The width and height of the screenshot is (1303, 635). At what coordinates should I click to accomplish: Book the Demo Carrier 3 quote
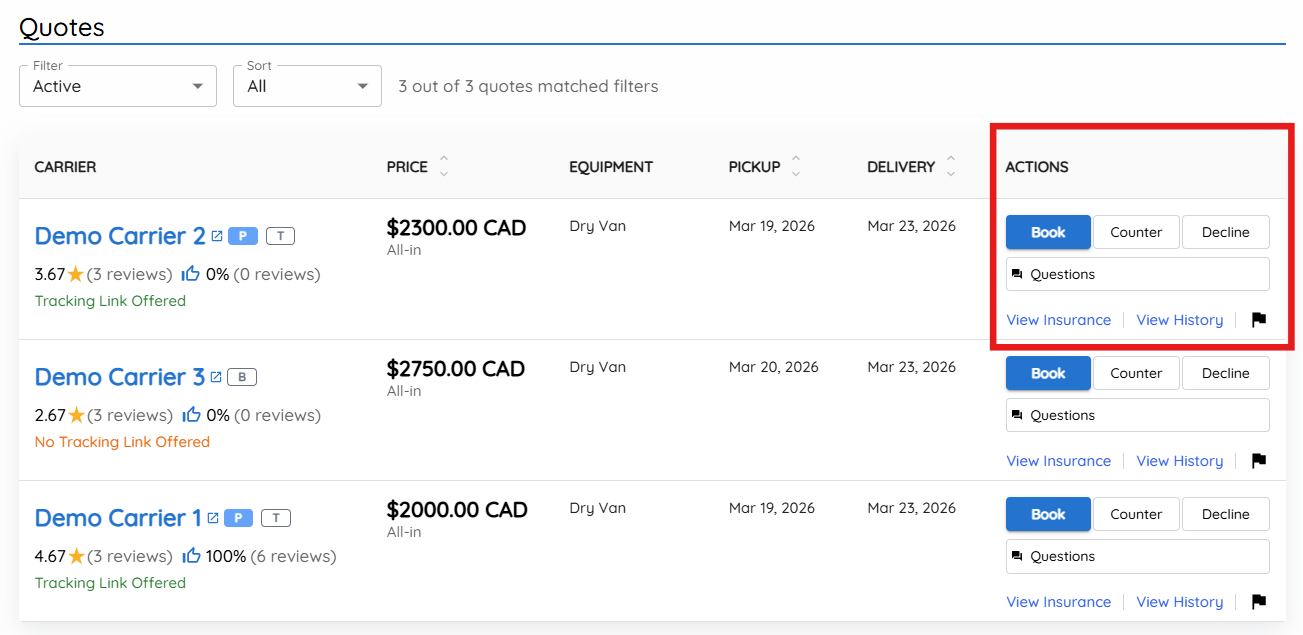pyautogui.click(x=1048, y=373)
